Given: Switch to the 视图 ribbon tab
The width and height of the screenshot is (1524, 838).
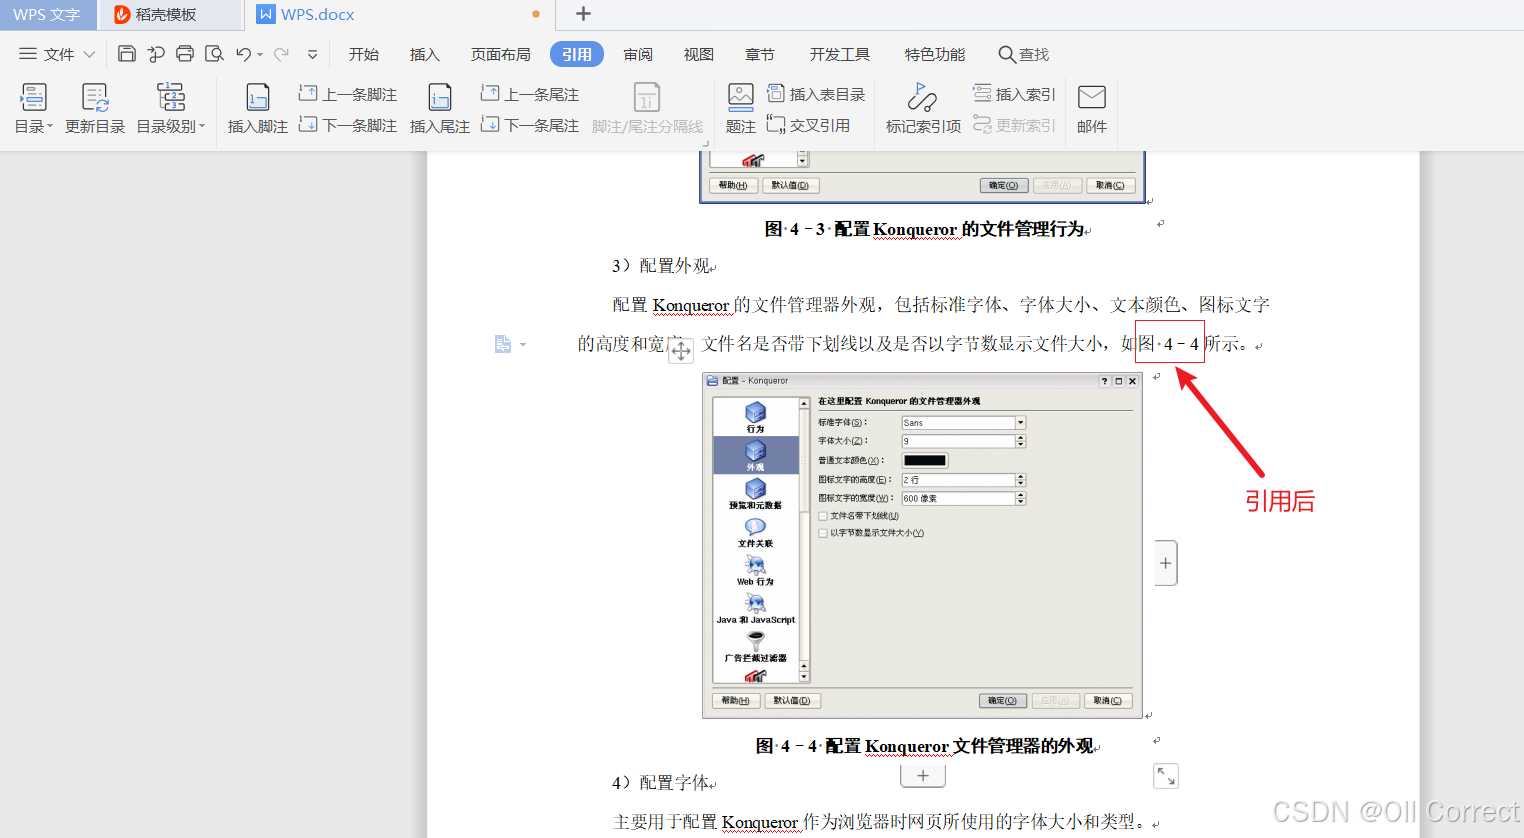Looking at the screenshot, I should pyautogui.click(x=699, y=54).
